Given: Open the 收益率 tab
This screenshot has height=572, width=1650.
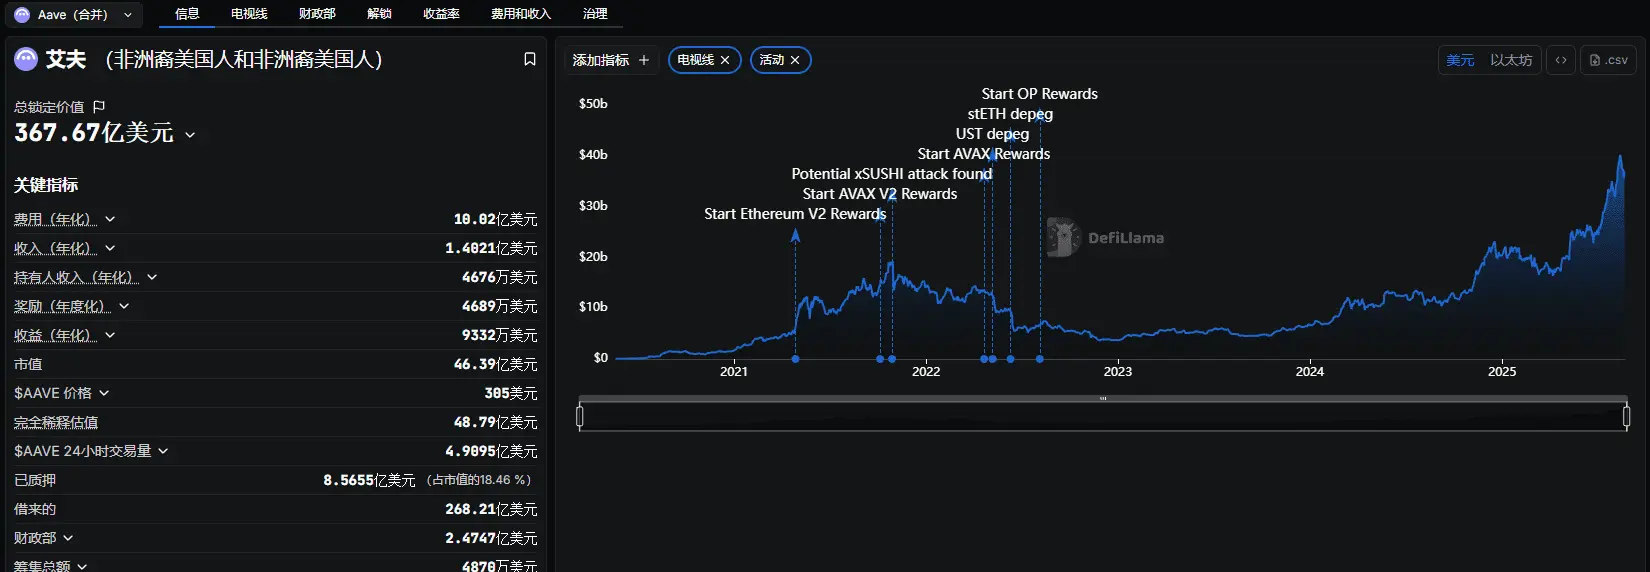Looking at the screenshot, I should click(441, 14).
